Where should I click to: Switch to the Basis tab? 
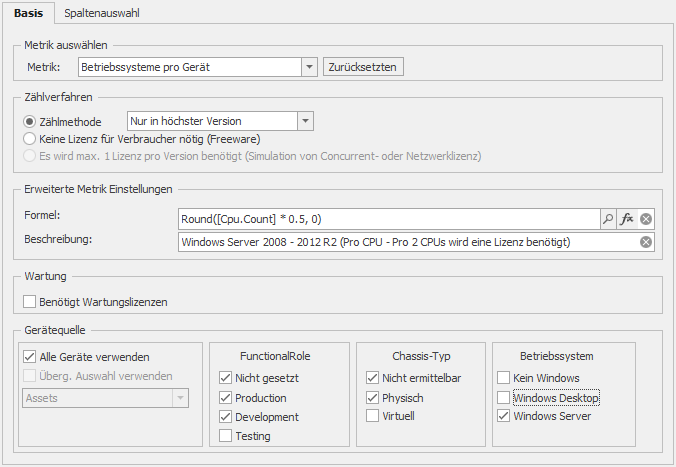[x=28, y=13]
